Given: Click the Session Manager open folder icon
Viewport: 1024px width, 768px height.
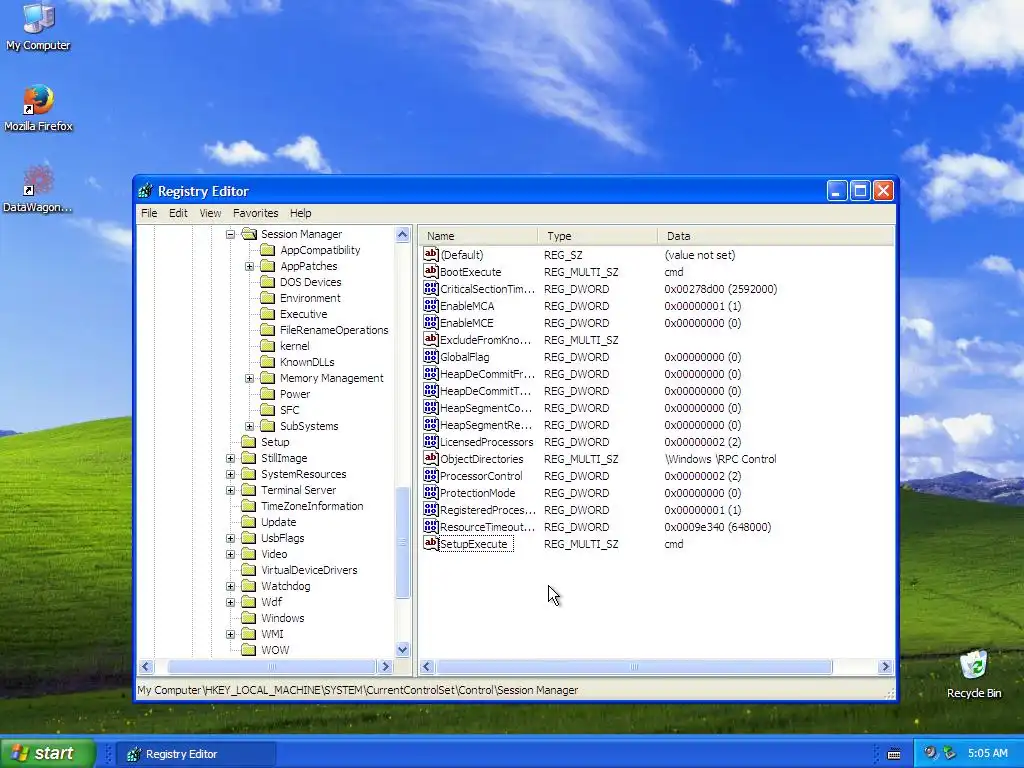Looking at the screenshot, I should (x=249, y=234).
